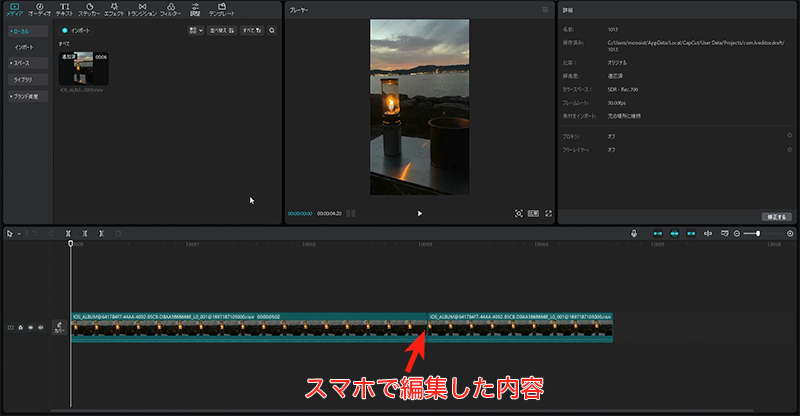Click the 30.00fps frame rate value
Image resolution: width=800 pixels, height=416 pixels.
coord(617,103)
